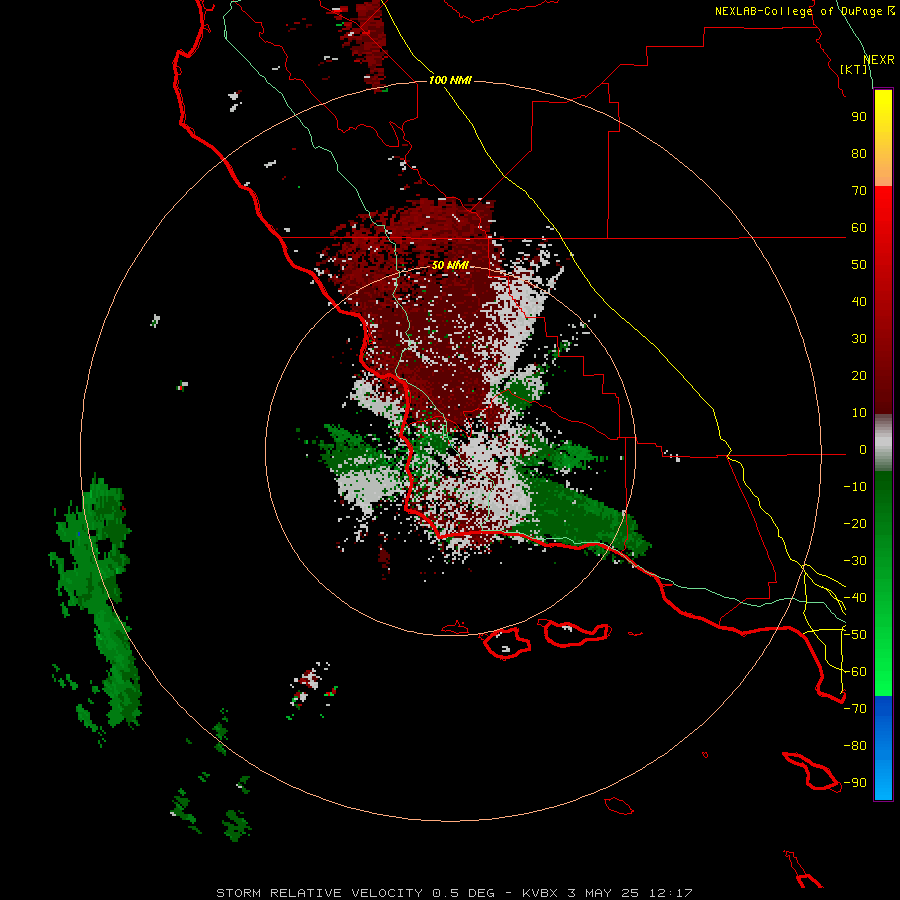Image resolution: width=900 pixels, height=900 pixels.
Task: Click the '-80' value on the velocity scale
Action: pyautogui.click(x=855, y=746)
